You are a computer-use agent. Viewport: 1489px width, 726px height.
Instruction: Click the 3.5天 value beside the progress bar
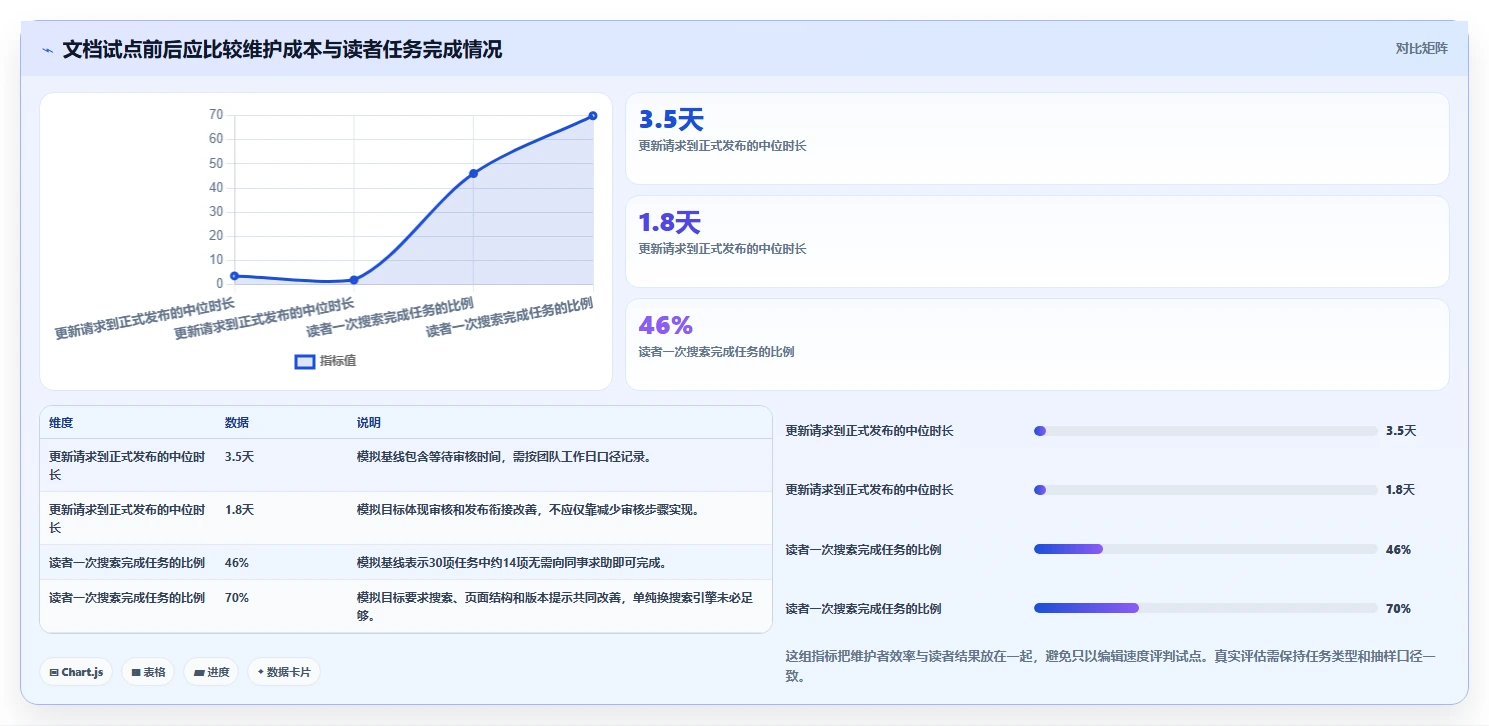point(1401,431)
